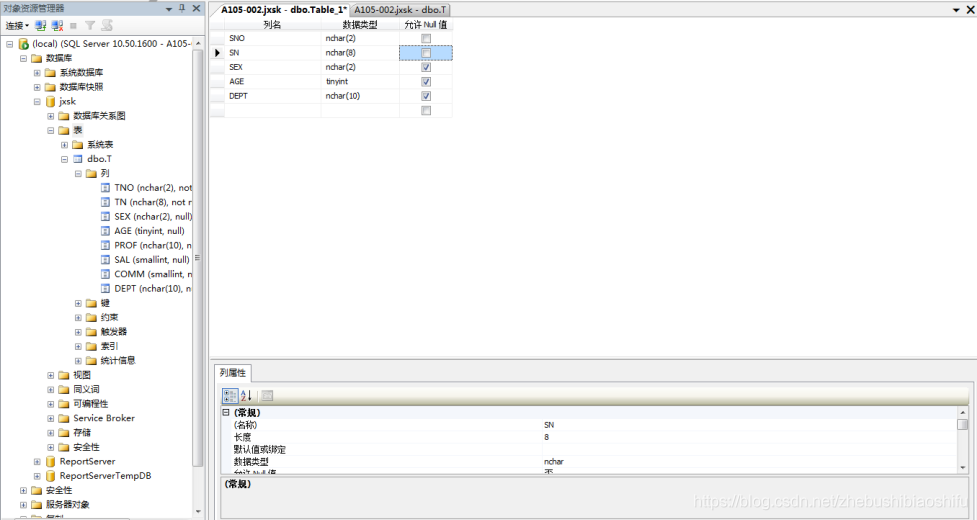The width and height of the screenshot is (977, 520).
Task: Click the connect Object Explorer icon
Action: click(41, 26)
